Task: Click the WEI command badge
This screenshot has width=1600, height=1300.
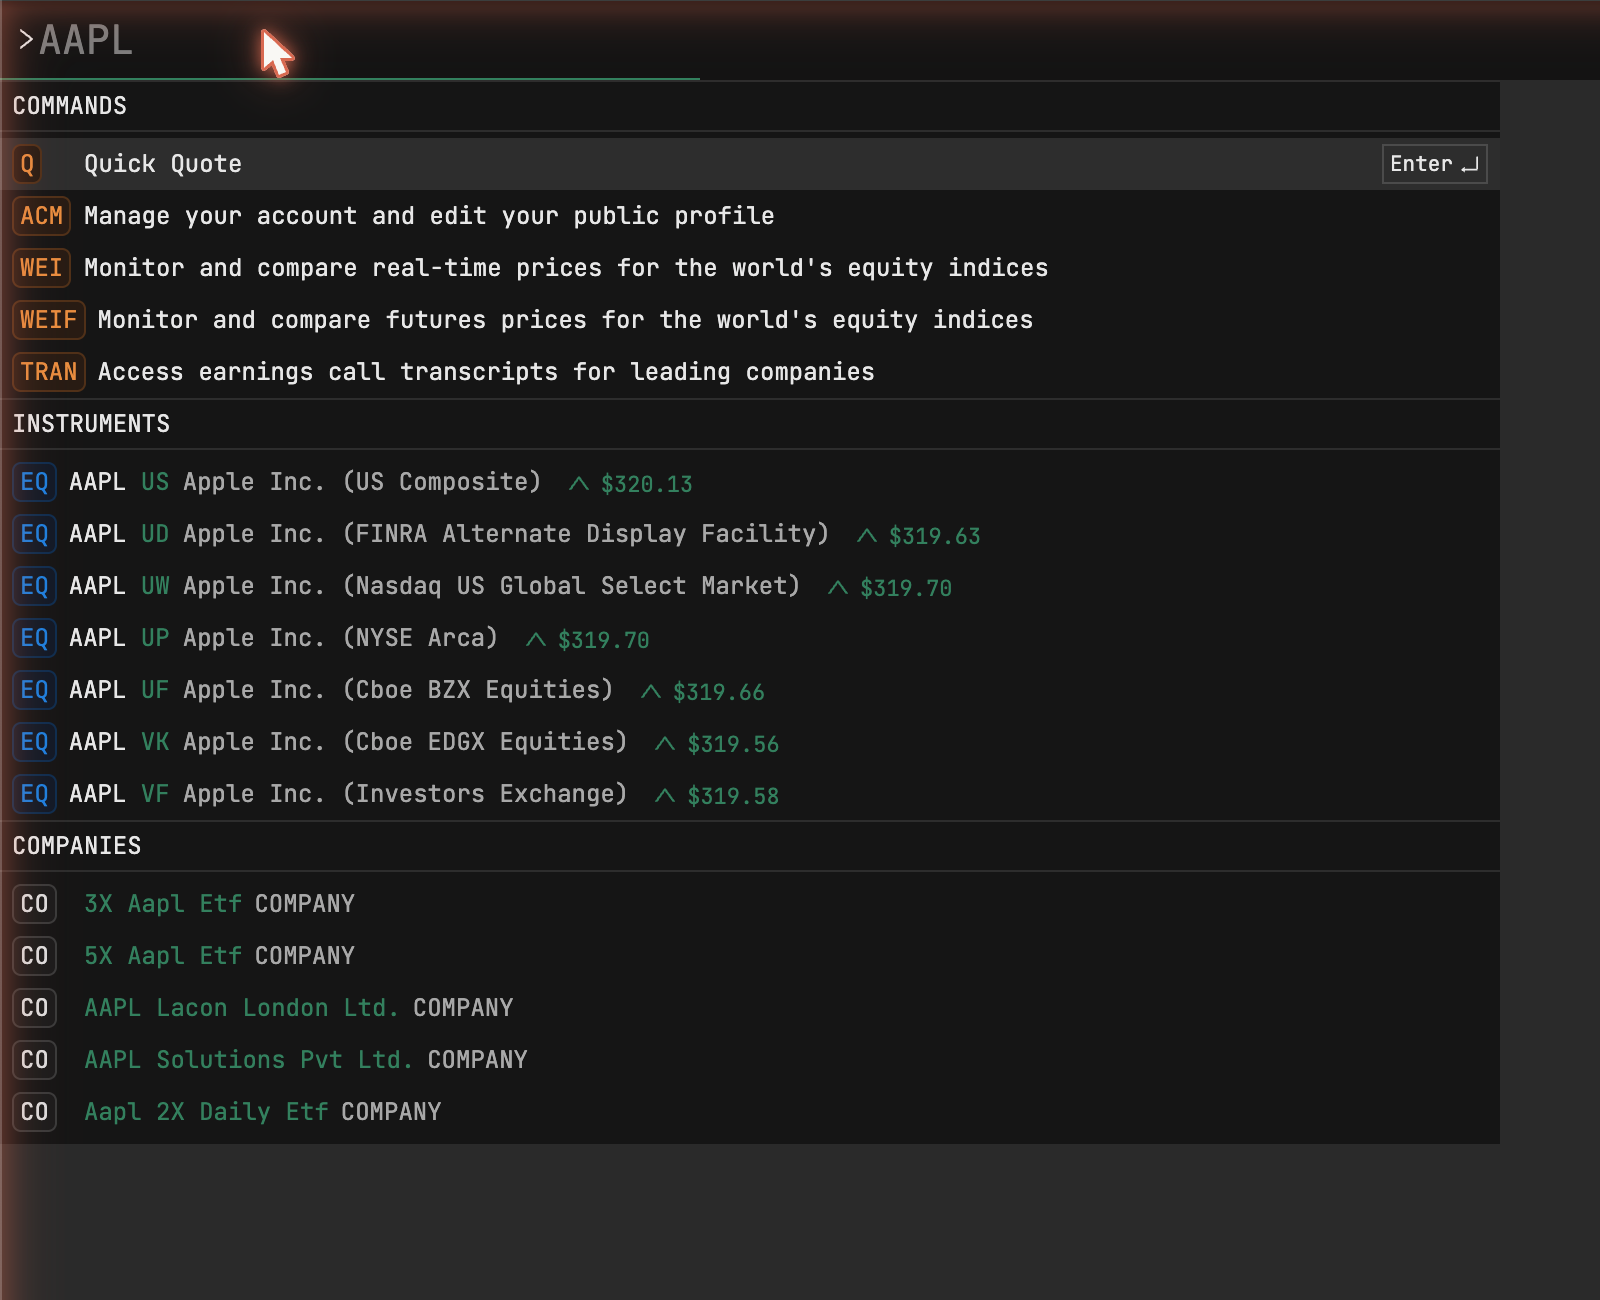Action: pos(42,268)
